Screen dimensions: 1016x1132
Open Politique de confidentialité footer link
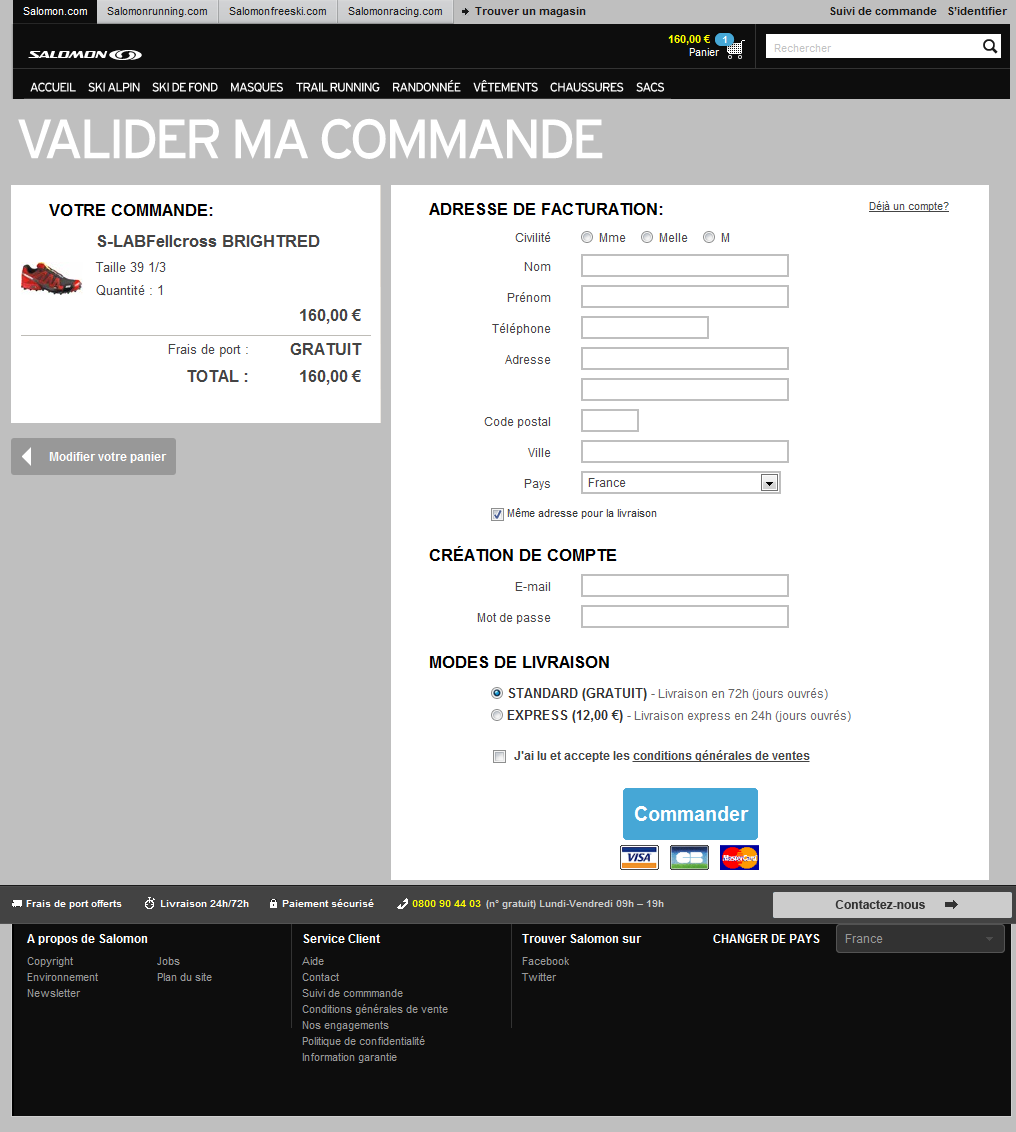click(x=363, y=1042)
